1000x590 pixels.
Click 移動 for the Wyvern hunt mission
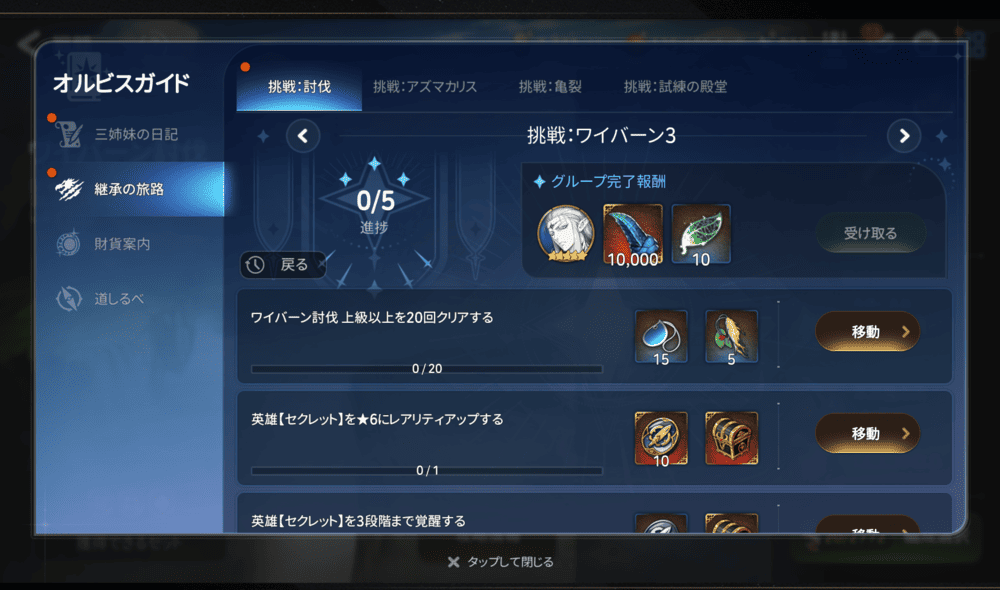867,331
